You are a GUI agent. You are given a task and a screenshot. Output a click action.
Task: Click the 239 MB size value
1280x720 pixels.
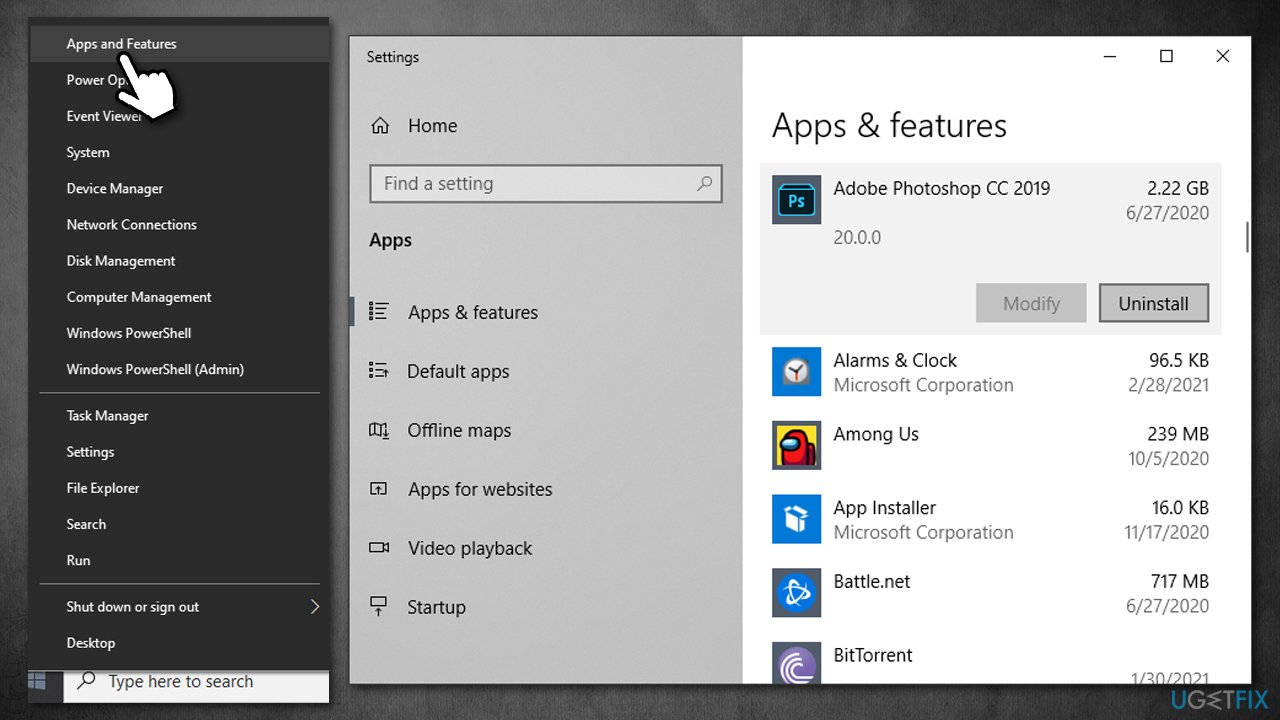(x=1177, y=434)
